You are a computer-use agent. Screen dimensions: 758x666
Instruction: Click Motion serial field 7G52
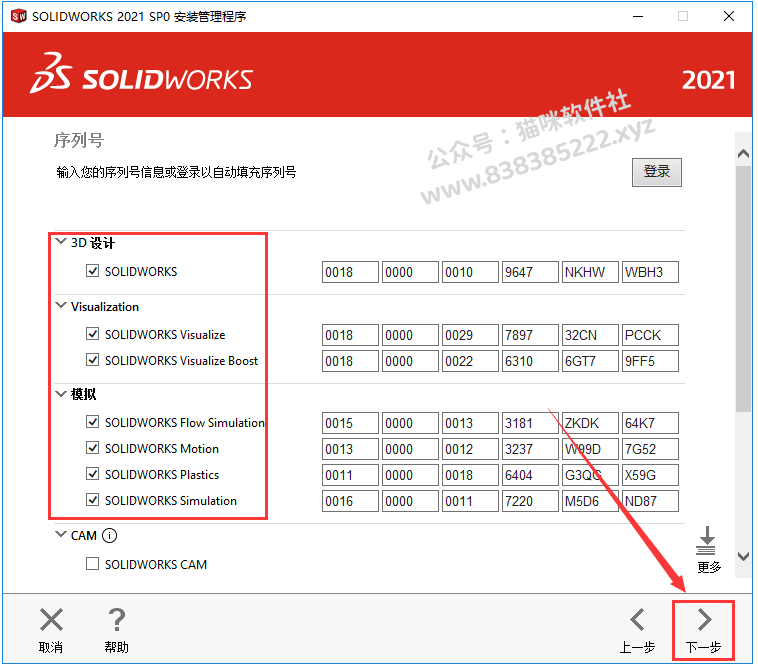pos(651,449)
